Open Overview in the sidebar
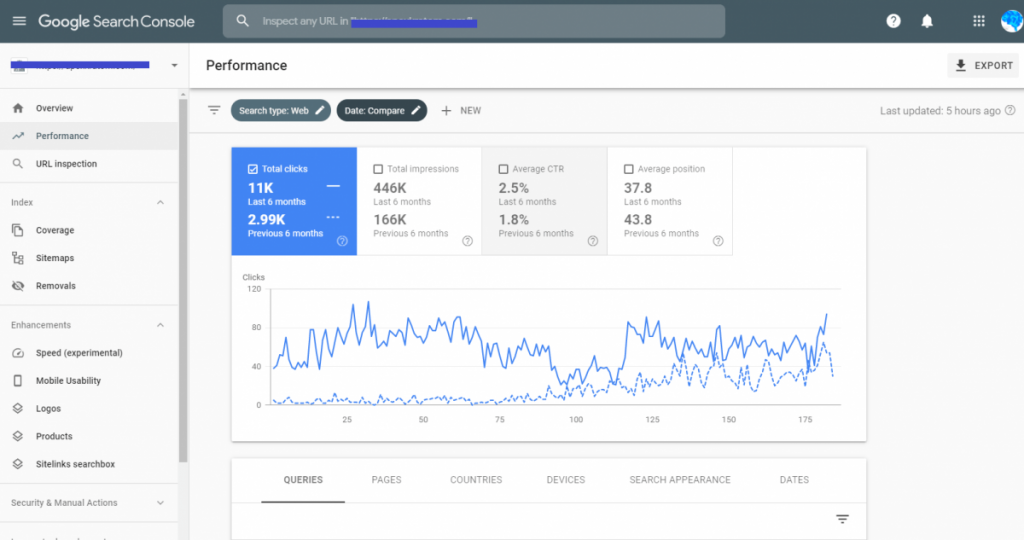1024x540 pixels. click(x=89, y=108)
